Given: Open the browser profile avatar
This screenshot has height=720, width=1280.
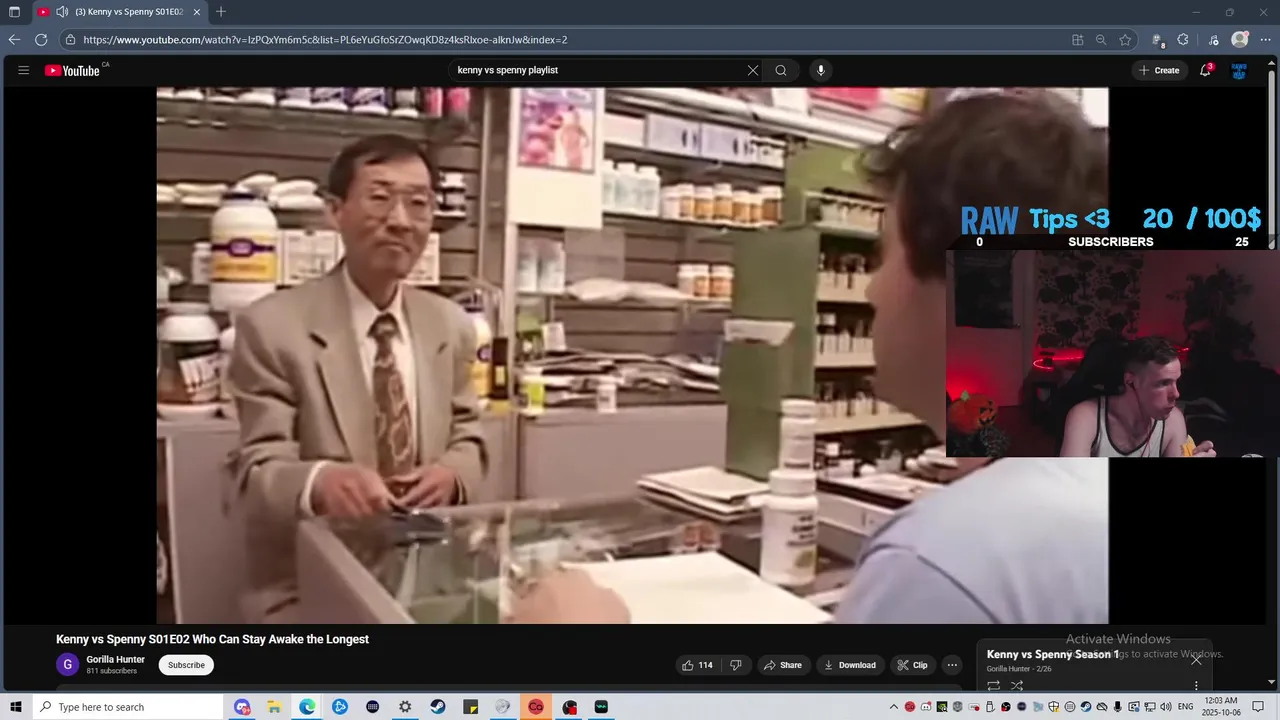Looking at the screenshot, I should click(x=1240, y=40).
